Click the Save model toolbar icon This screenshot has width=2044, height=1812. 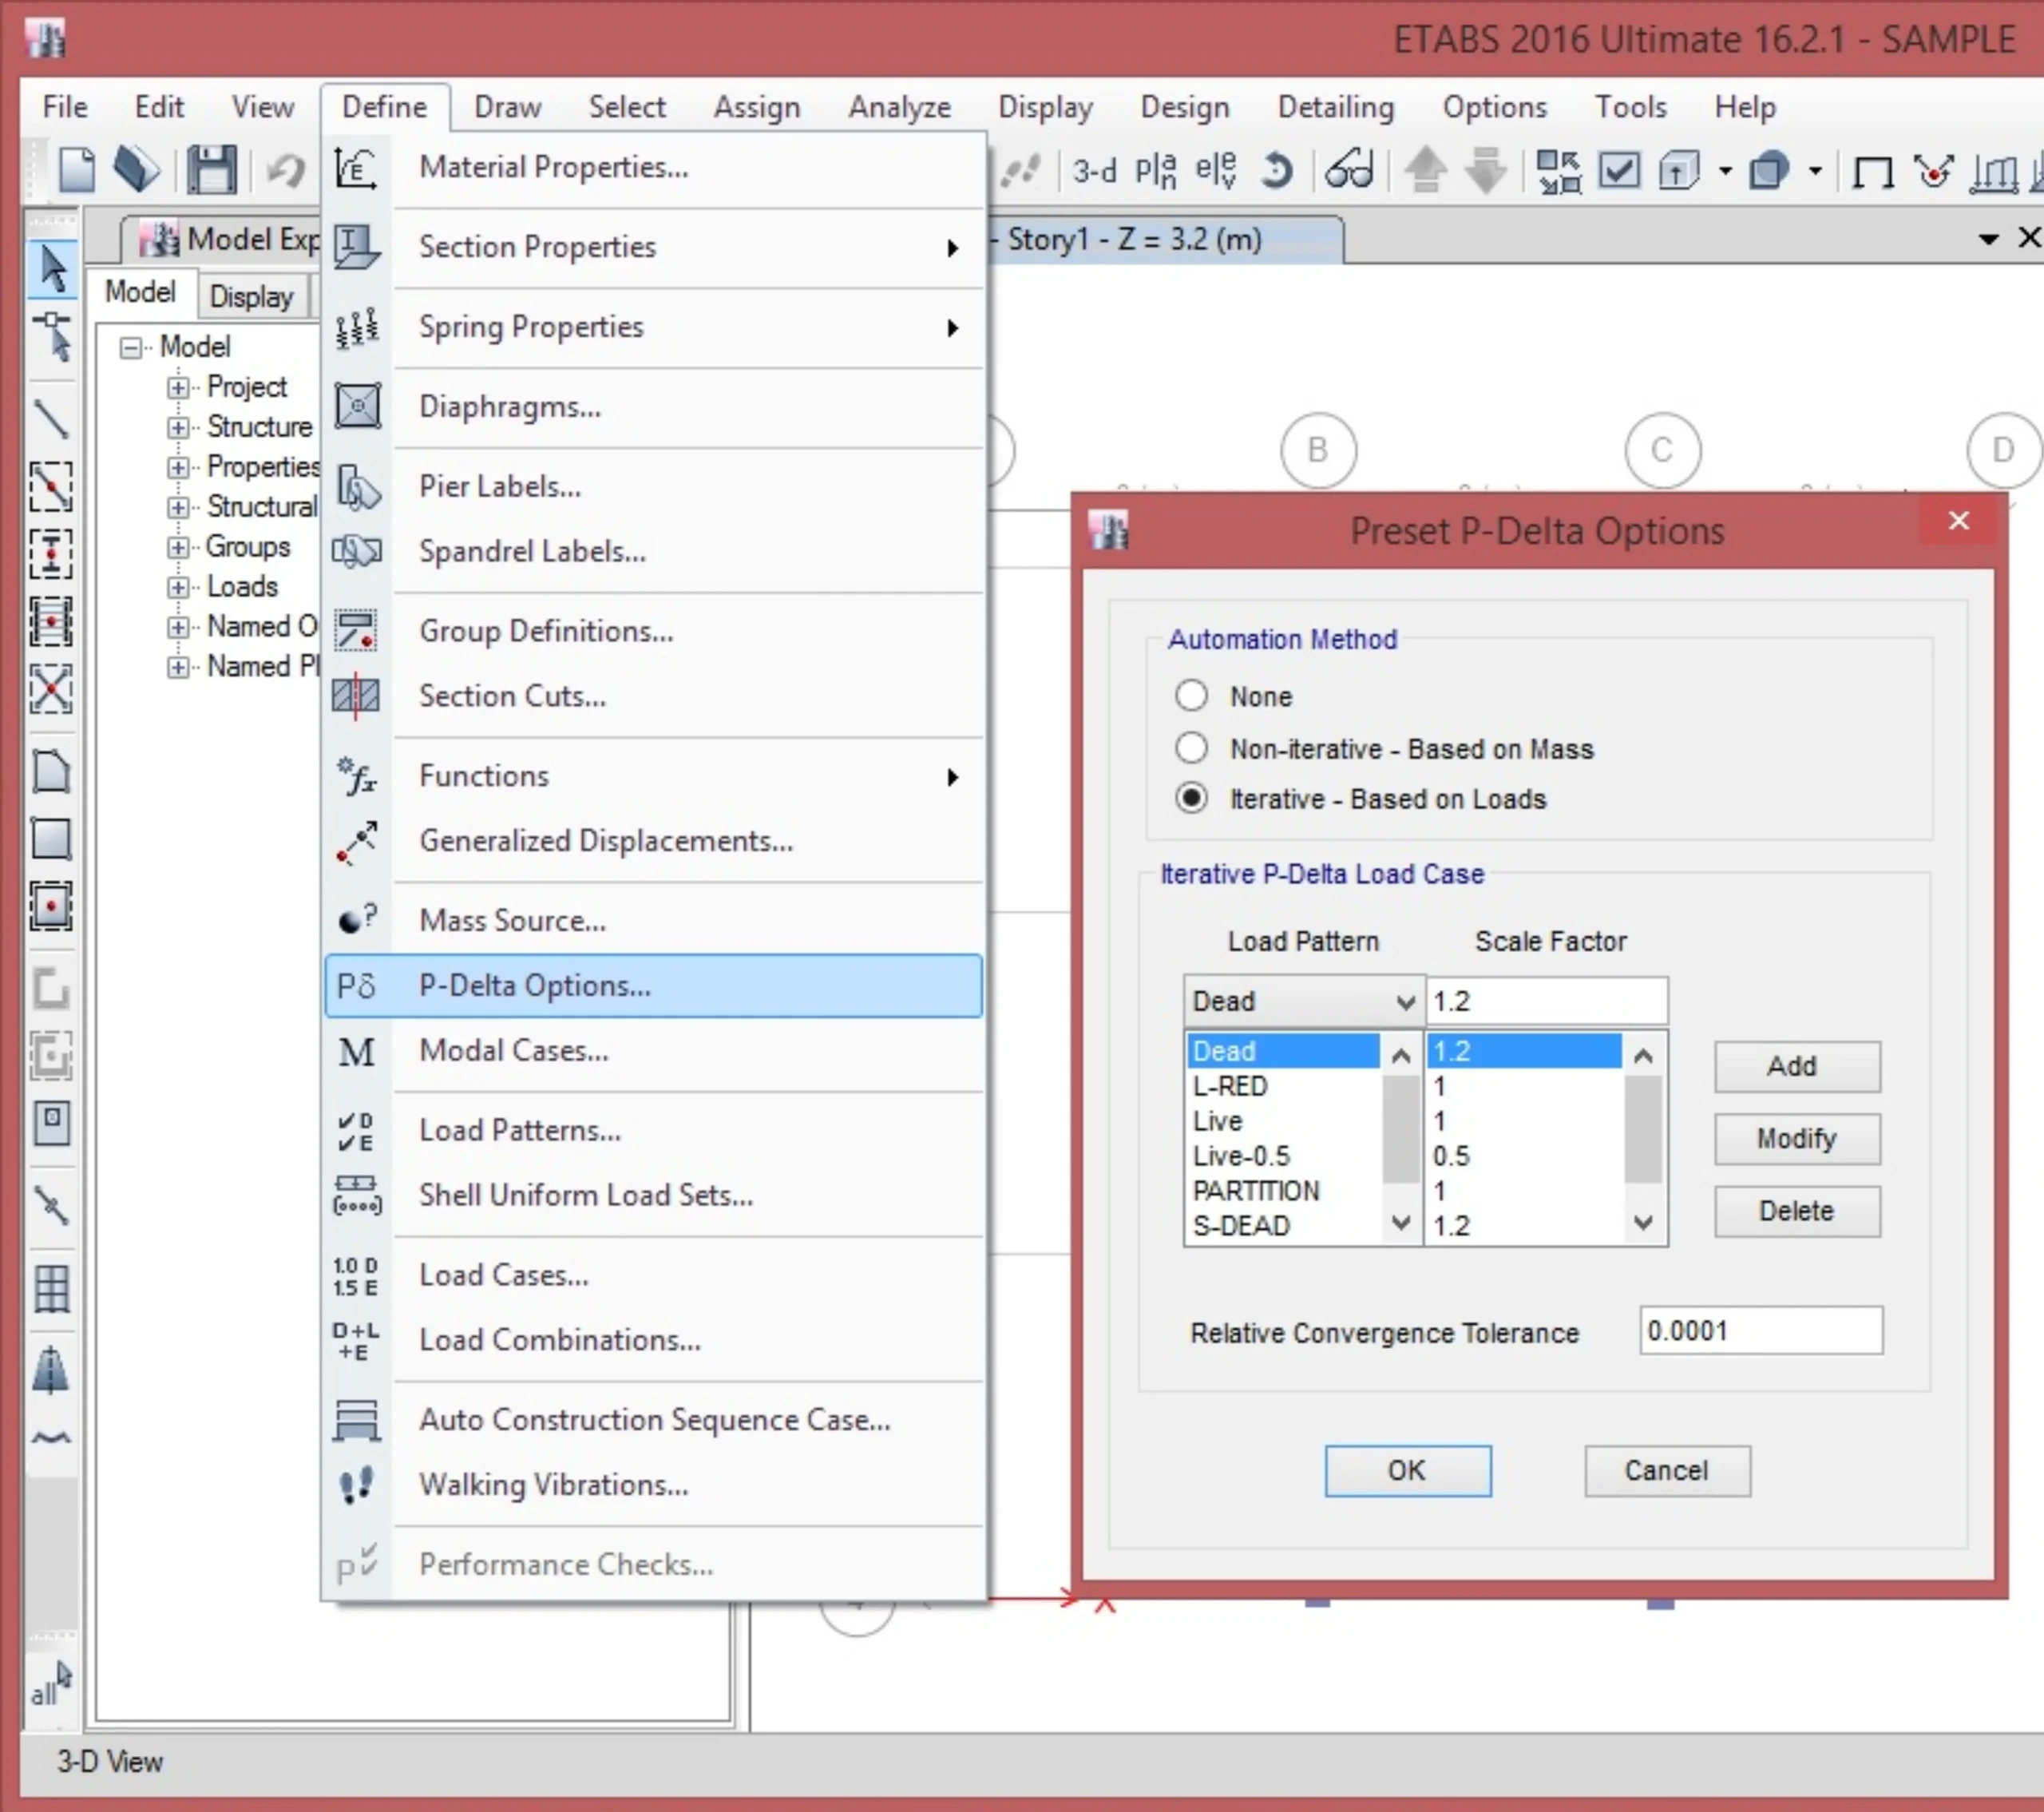[x=211, y=170]
